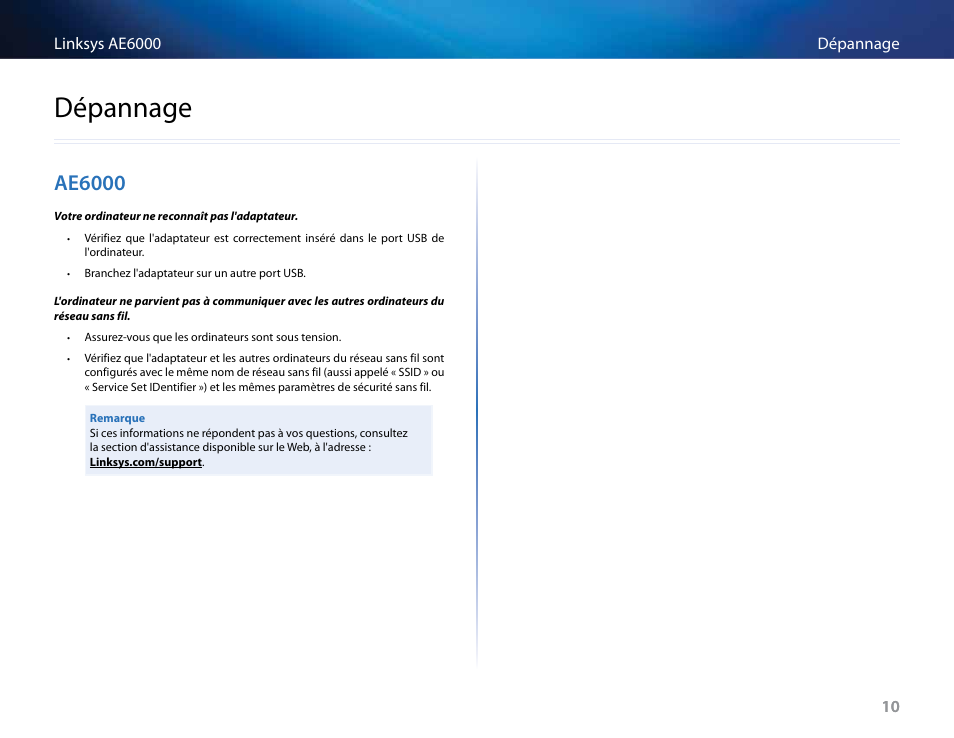The width and height of the screenshot is (954, 738).
Task: Select the large 'Dépannage' page title
Action: tap(123, 108)
